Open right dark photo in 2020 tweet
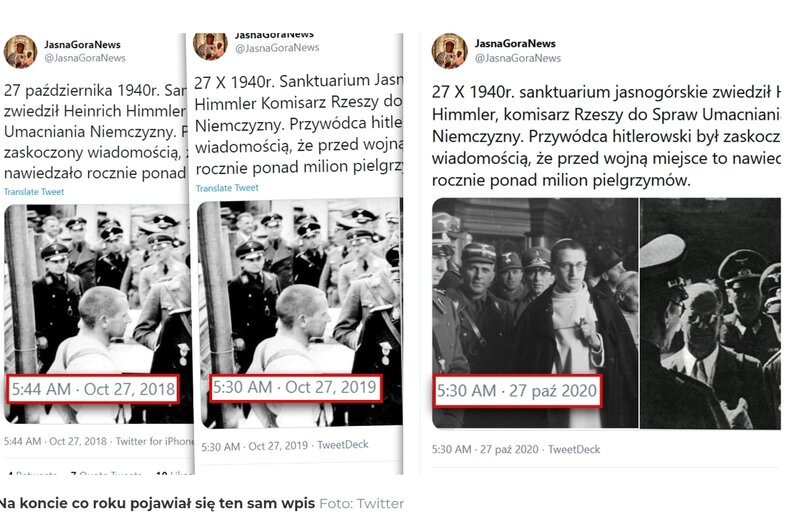Image resolution: width=800 pixels, height=527 pixels. 710,313
